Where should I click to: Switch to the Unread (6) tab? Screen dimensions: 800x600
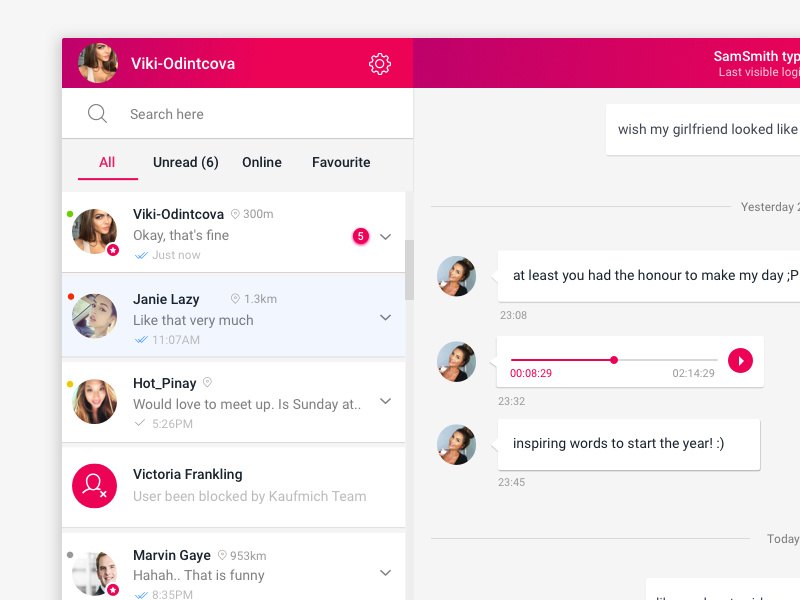tap(186, 162)
